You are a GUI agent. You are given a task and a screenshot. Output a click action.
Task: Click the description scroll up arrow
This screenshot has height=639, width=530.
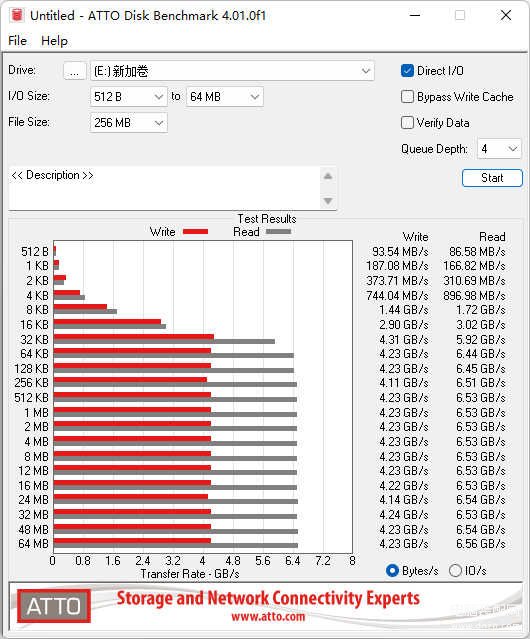(328, 176)
